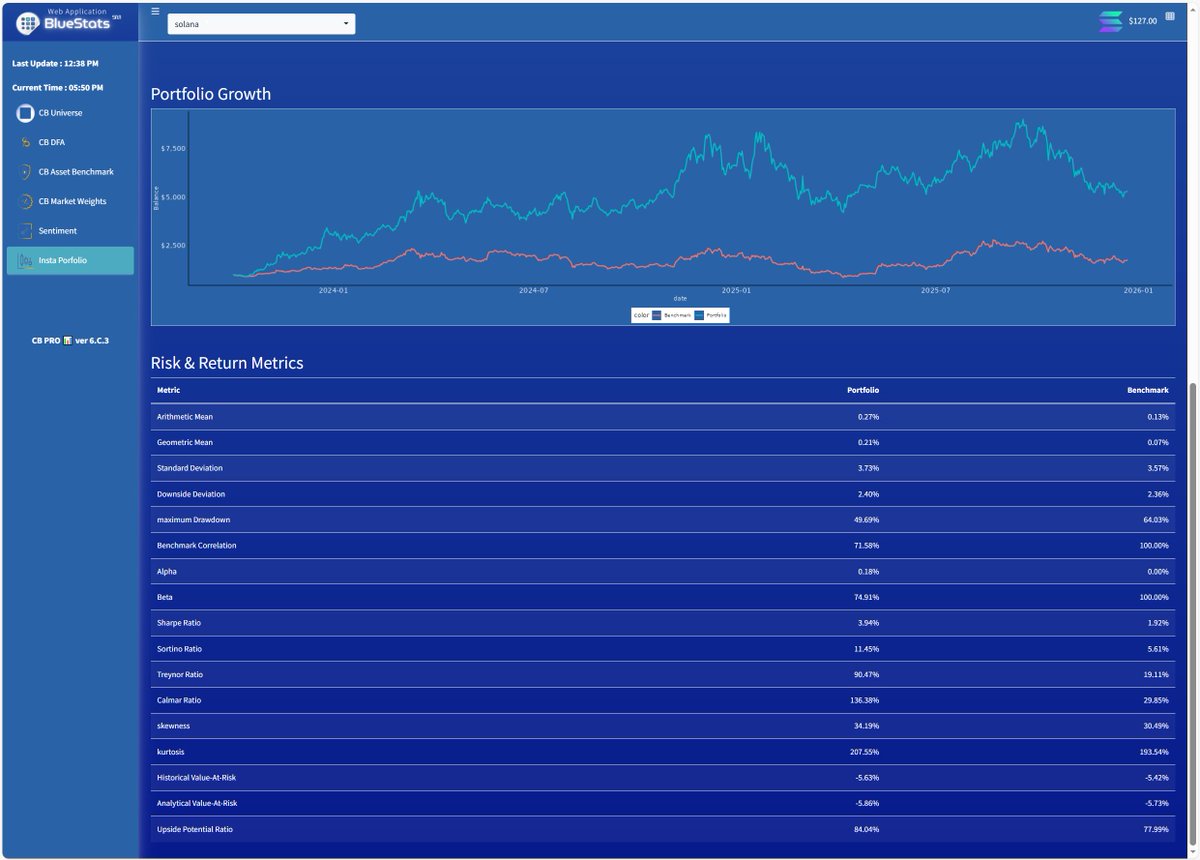Click the Analytical Value-At-Risk row label
Viewport: 1200px width, 860px height.
pyautogui.click(x=197, y=803)
